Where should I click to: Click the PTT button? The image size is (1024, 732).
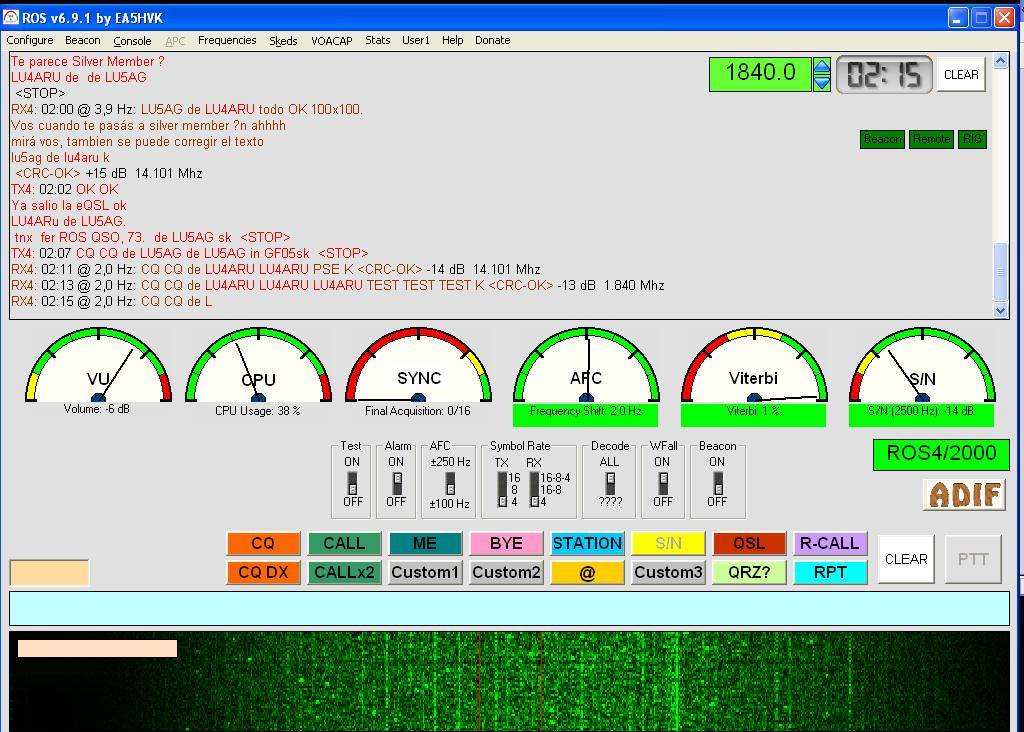coord(972,559)
